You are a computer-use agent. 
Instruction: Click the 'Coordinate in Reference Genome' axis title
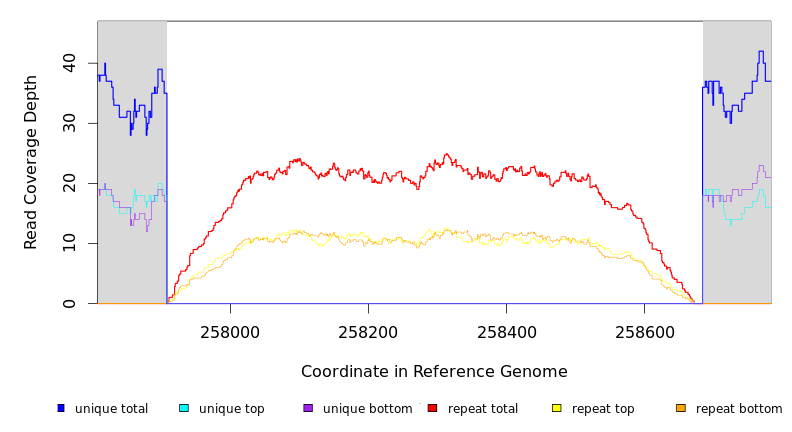pyautogui.click(x=434, y=372)
